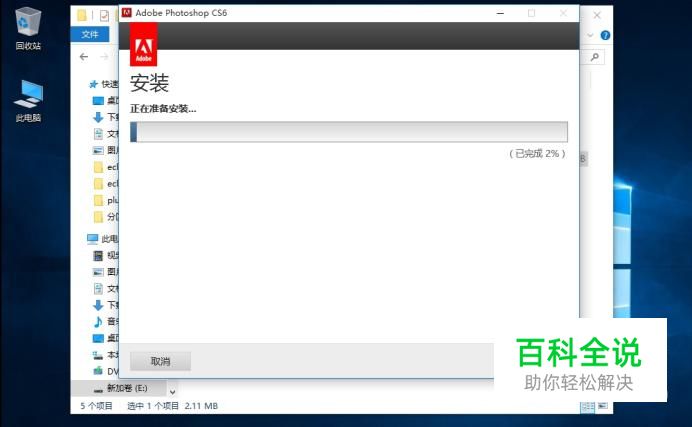Open the 文档 folder under This PC
The image size is (692, 427).
[x=105, y=288]
